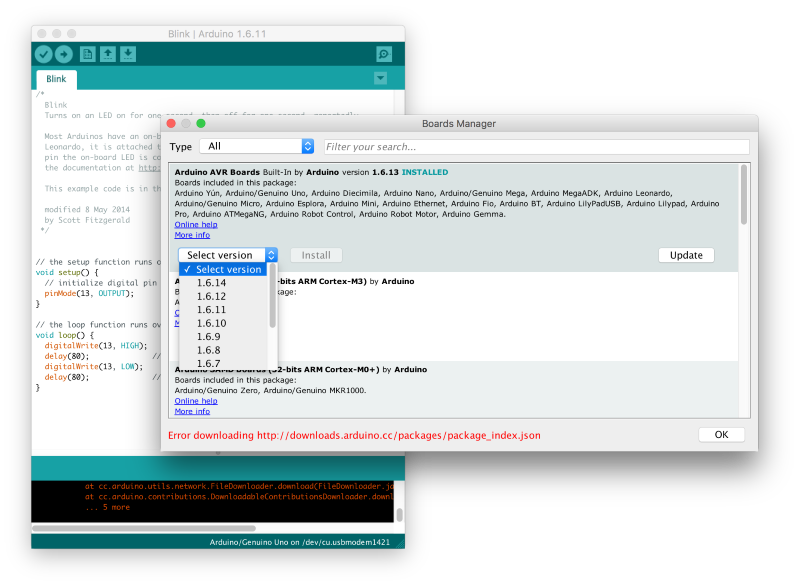Click 'Arduino/Genuino Zero, Arduino/Genuino MKR1000.' text

click(270, 391)
